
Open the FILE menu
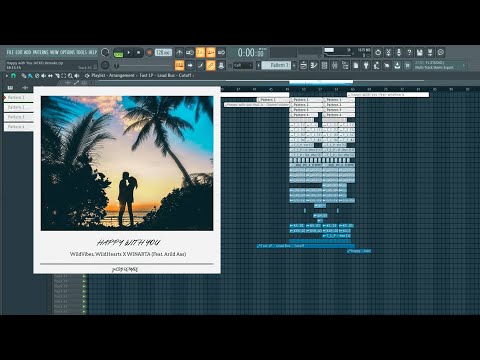pos(10,52)
